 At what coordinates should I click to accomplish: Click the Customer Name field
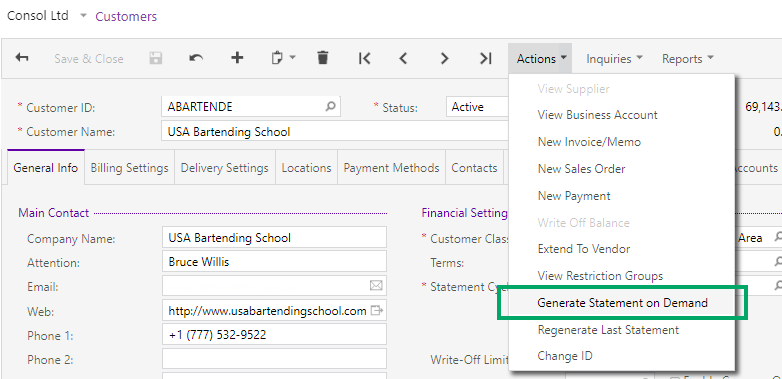coord(335,132)
